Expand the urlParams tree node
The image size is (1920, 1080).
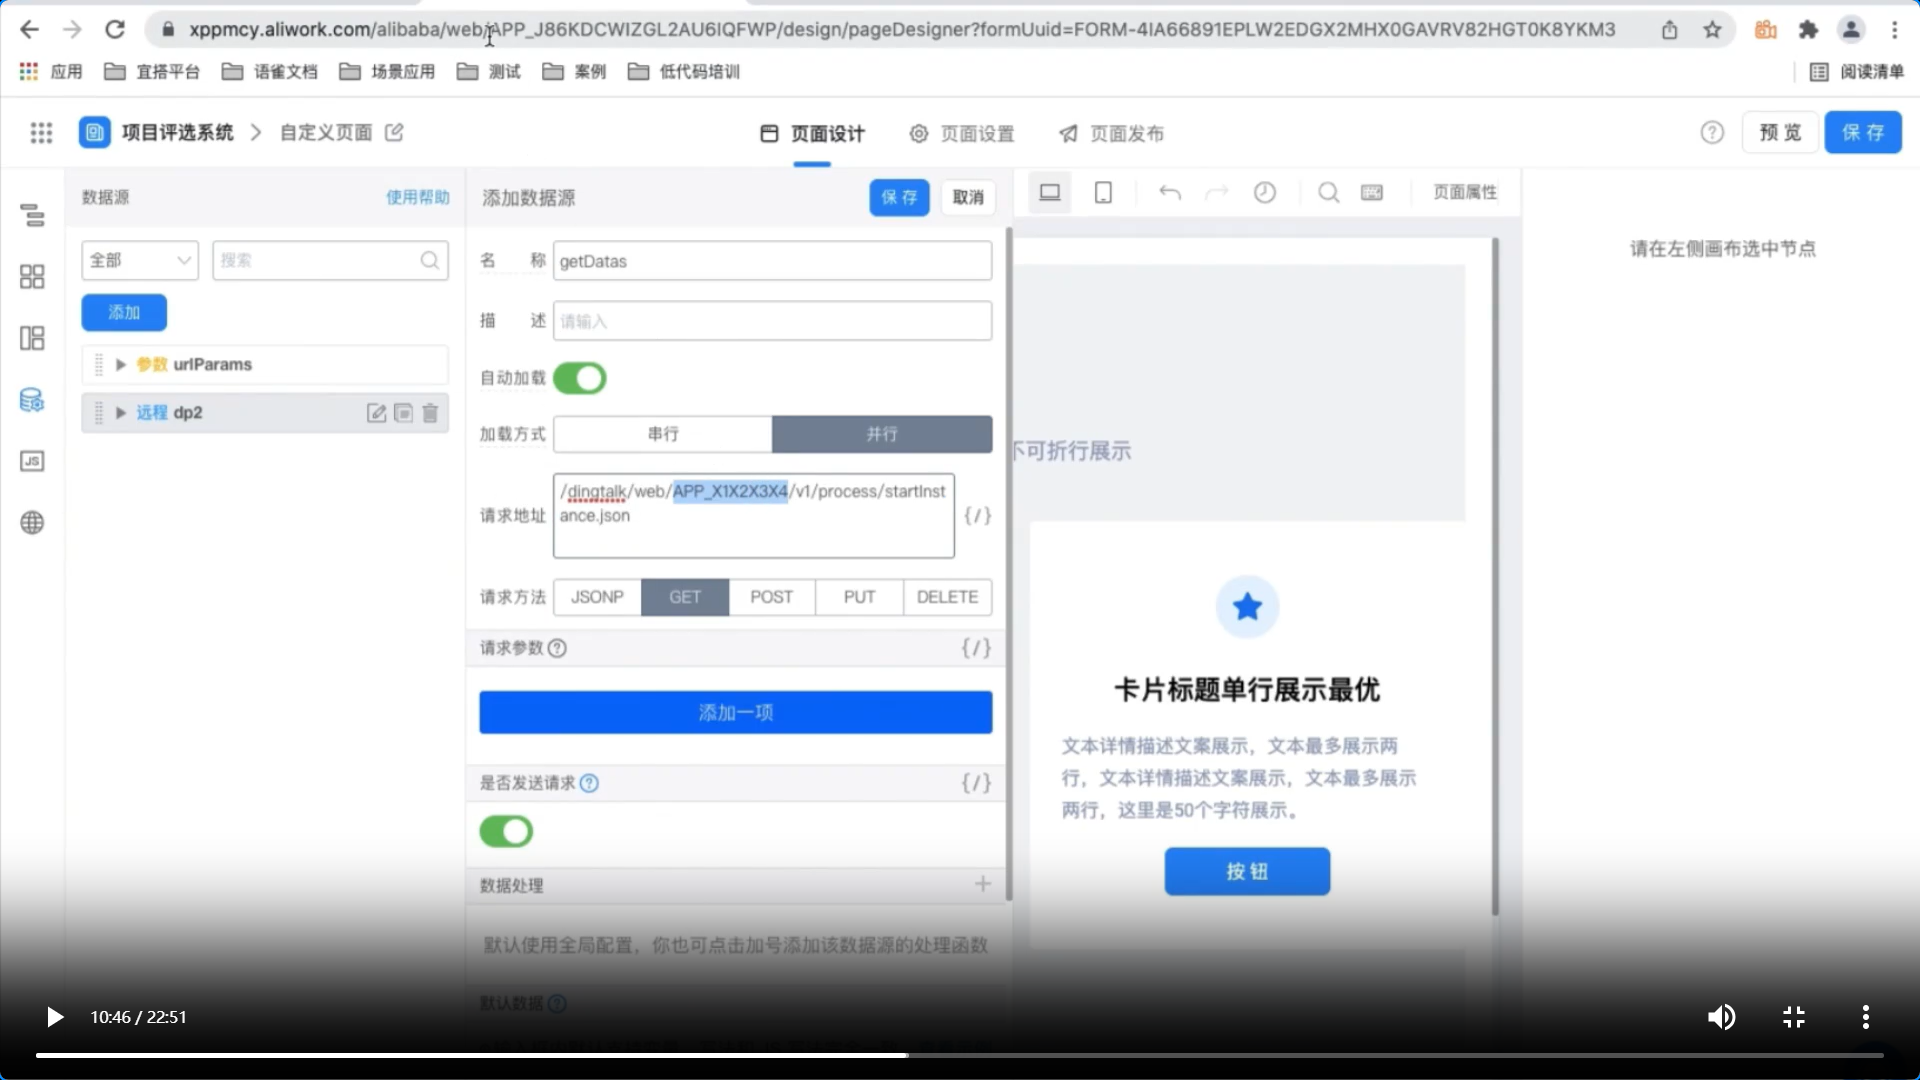coord(121,365)
